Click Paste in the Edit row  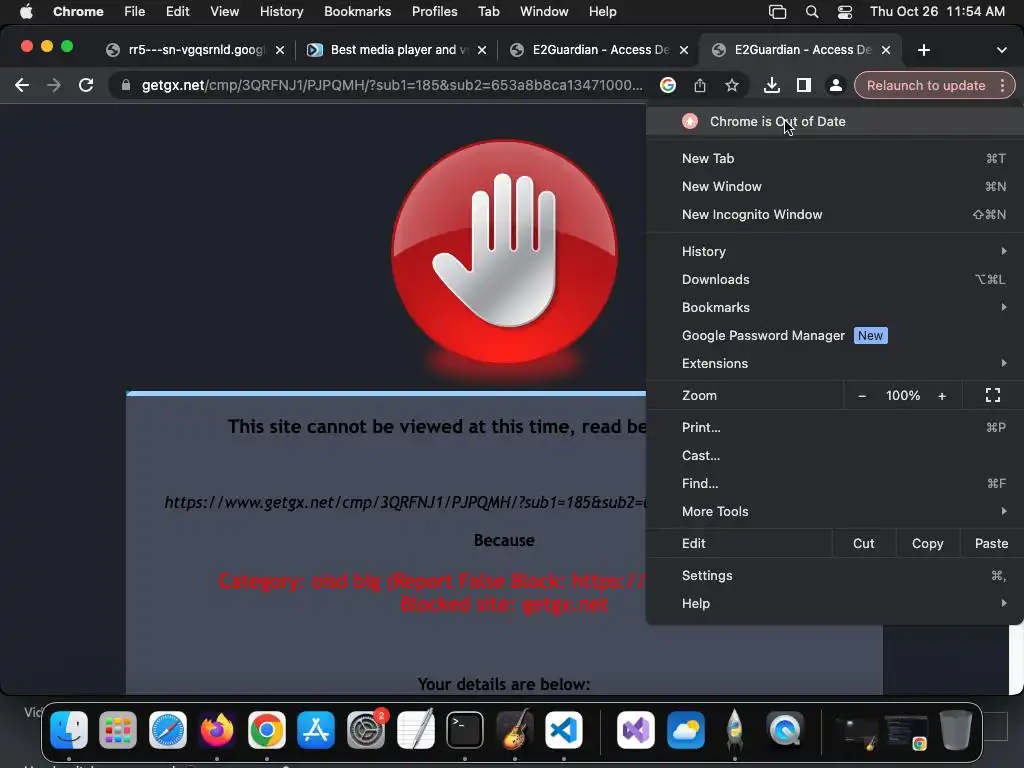tap(991, 543)
